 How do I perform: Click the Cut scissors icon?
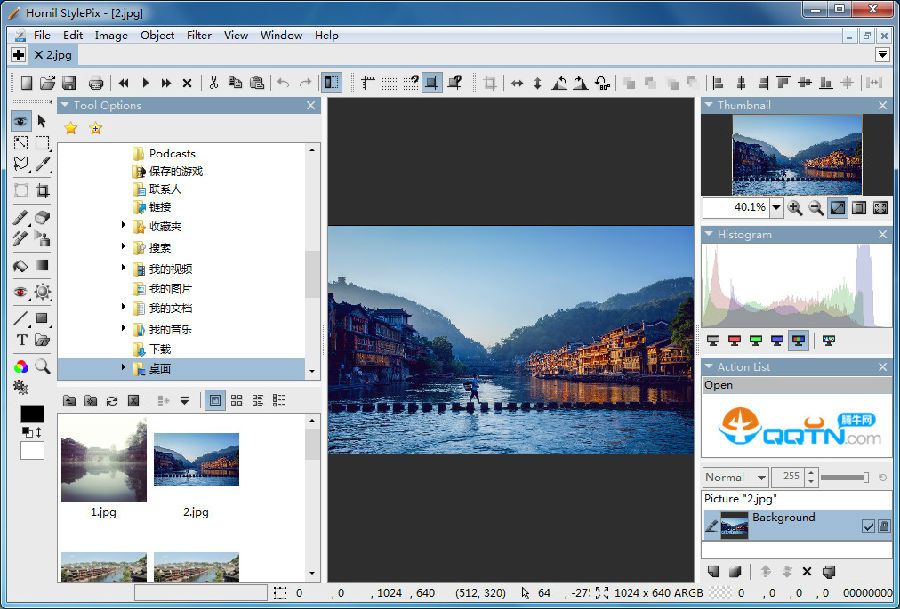213,83
